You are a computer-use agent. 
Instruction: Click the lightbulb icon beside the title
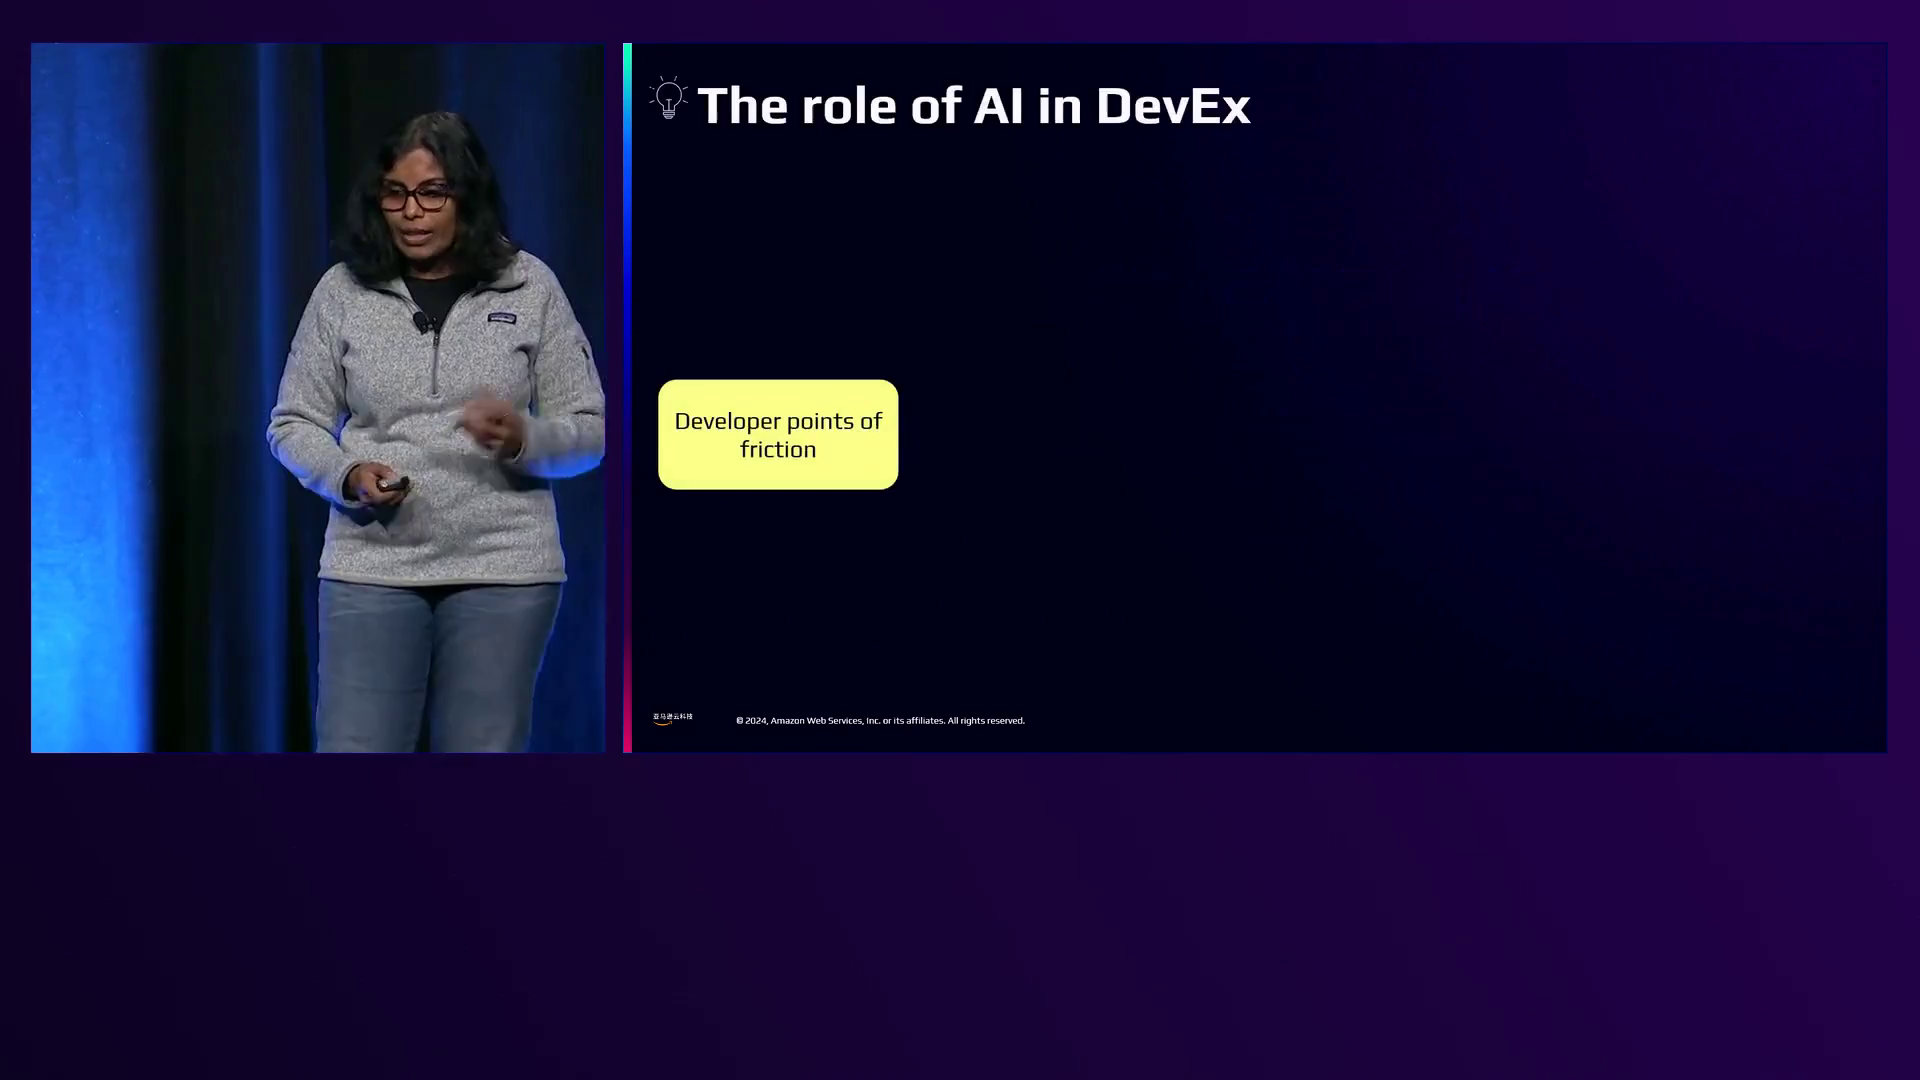tap(668, 99)
